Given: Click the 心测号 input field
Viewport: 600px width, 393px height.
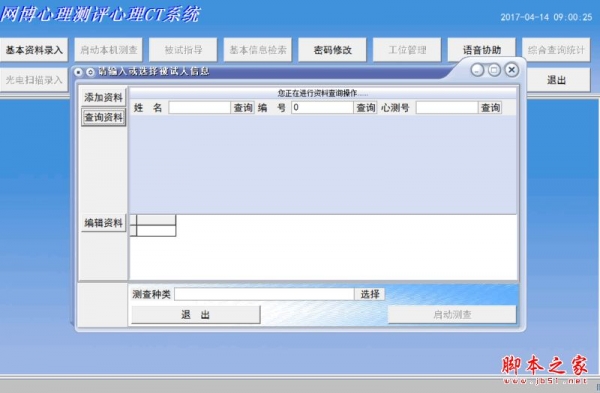Looking at the screenshot, I should (447, 108).
